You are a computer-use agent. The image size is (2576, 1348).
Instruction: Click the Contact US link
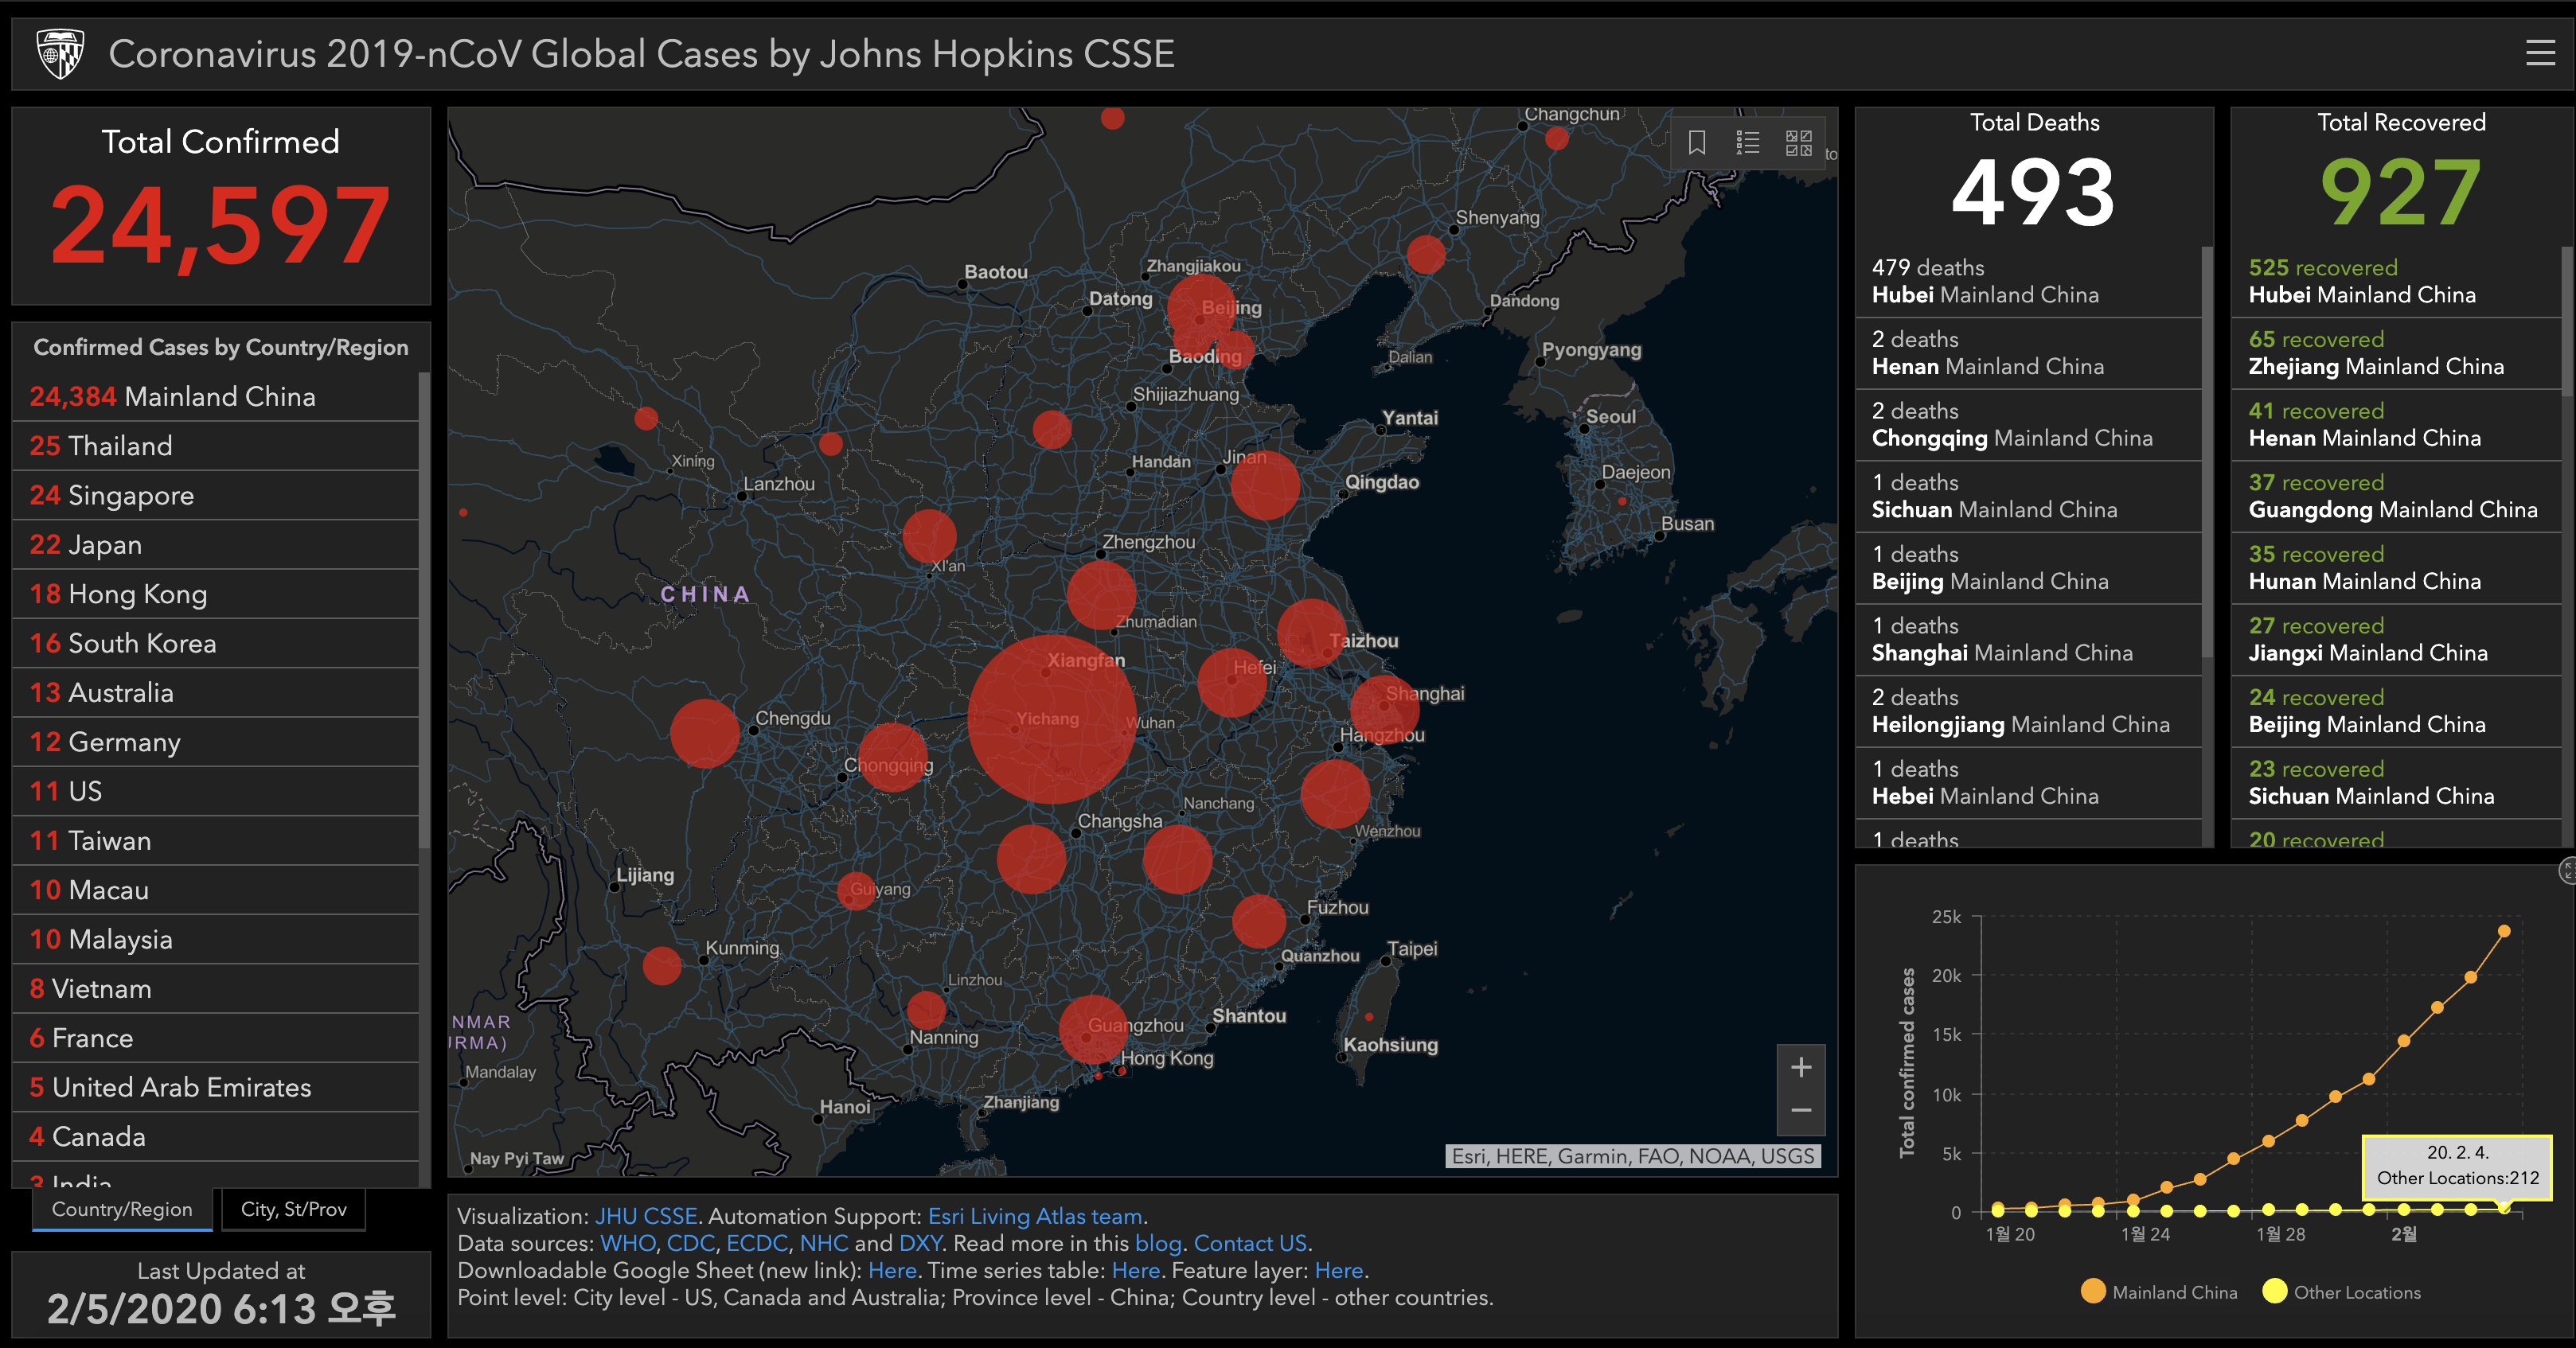pyautogui.click(x=1250, y=1243)
